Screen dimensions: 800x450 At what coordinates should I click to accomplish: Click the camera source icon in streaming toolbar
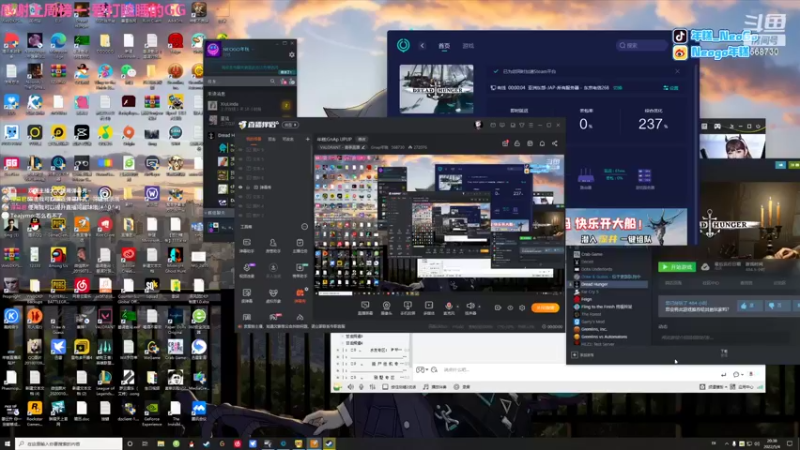[x=386, y=305]
